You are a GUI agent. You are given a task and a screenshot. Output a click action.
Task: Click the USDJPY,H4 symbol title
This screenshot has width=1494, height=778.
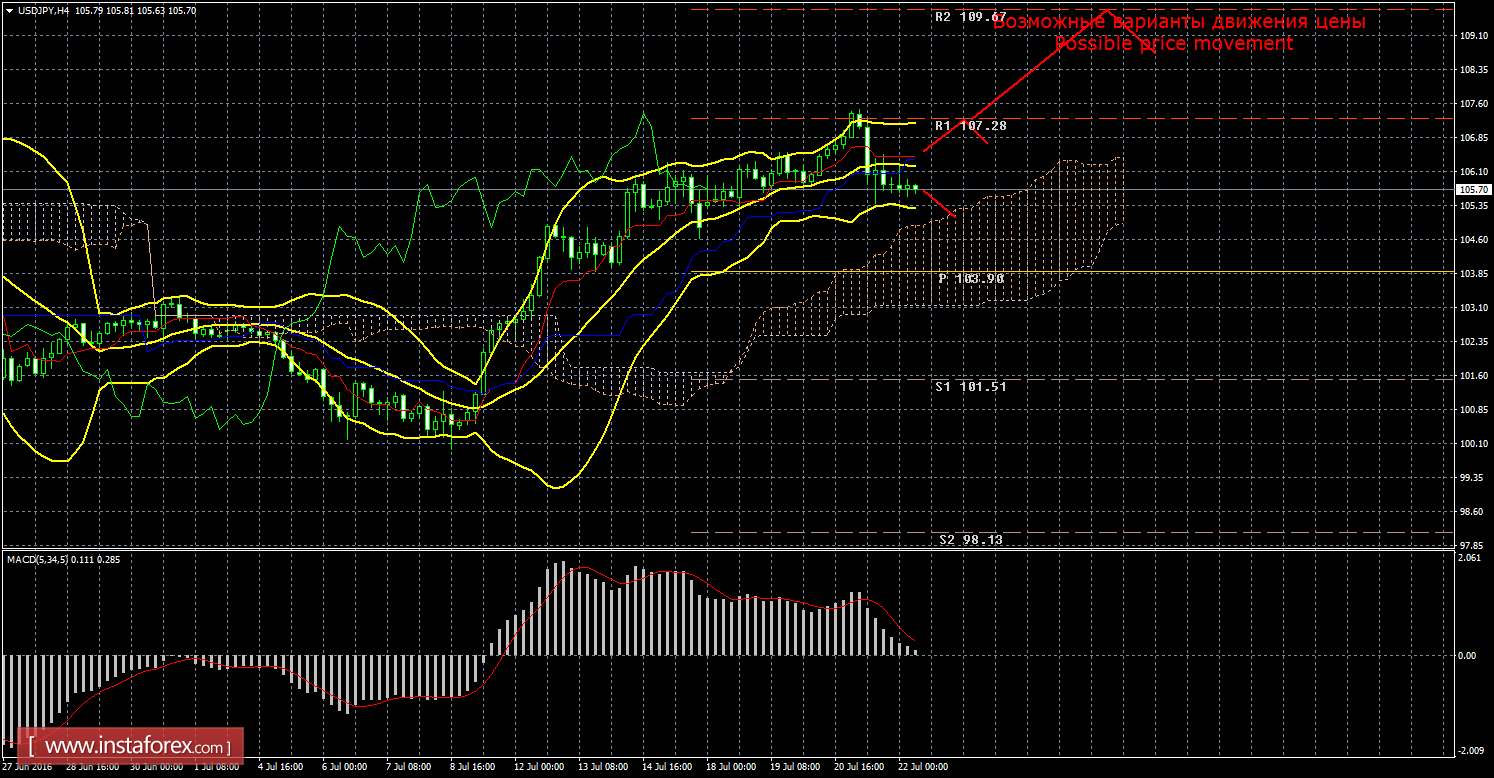point(44,9)
